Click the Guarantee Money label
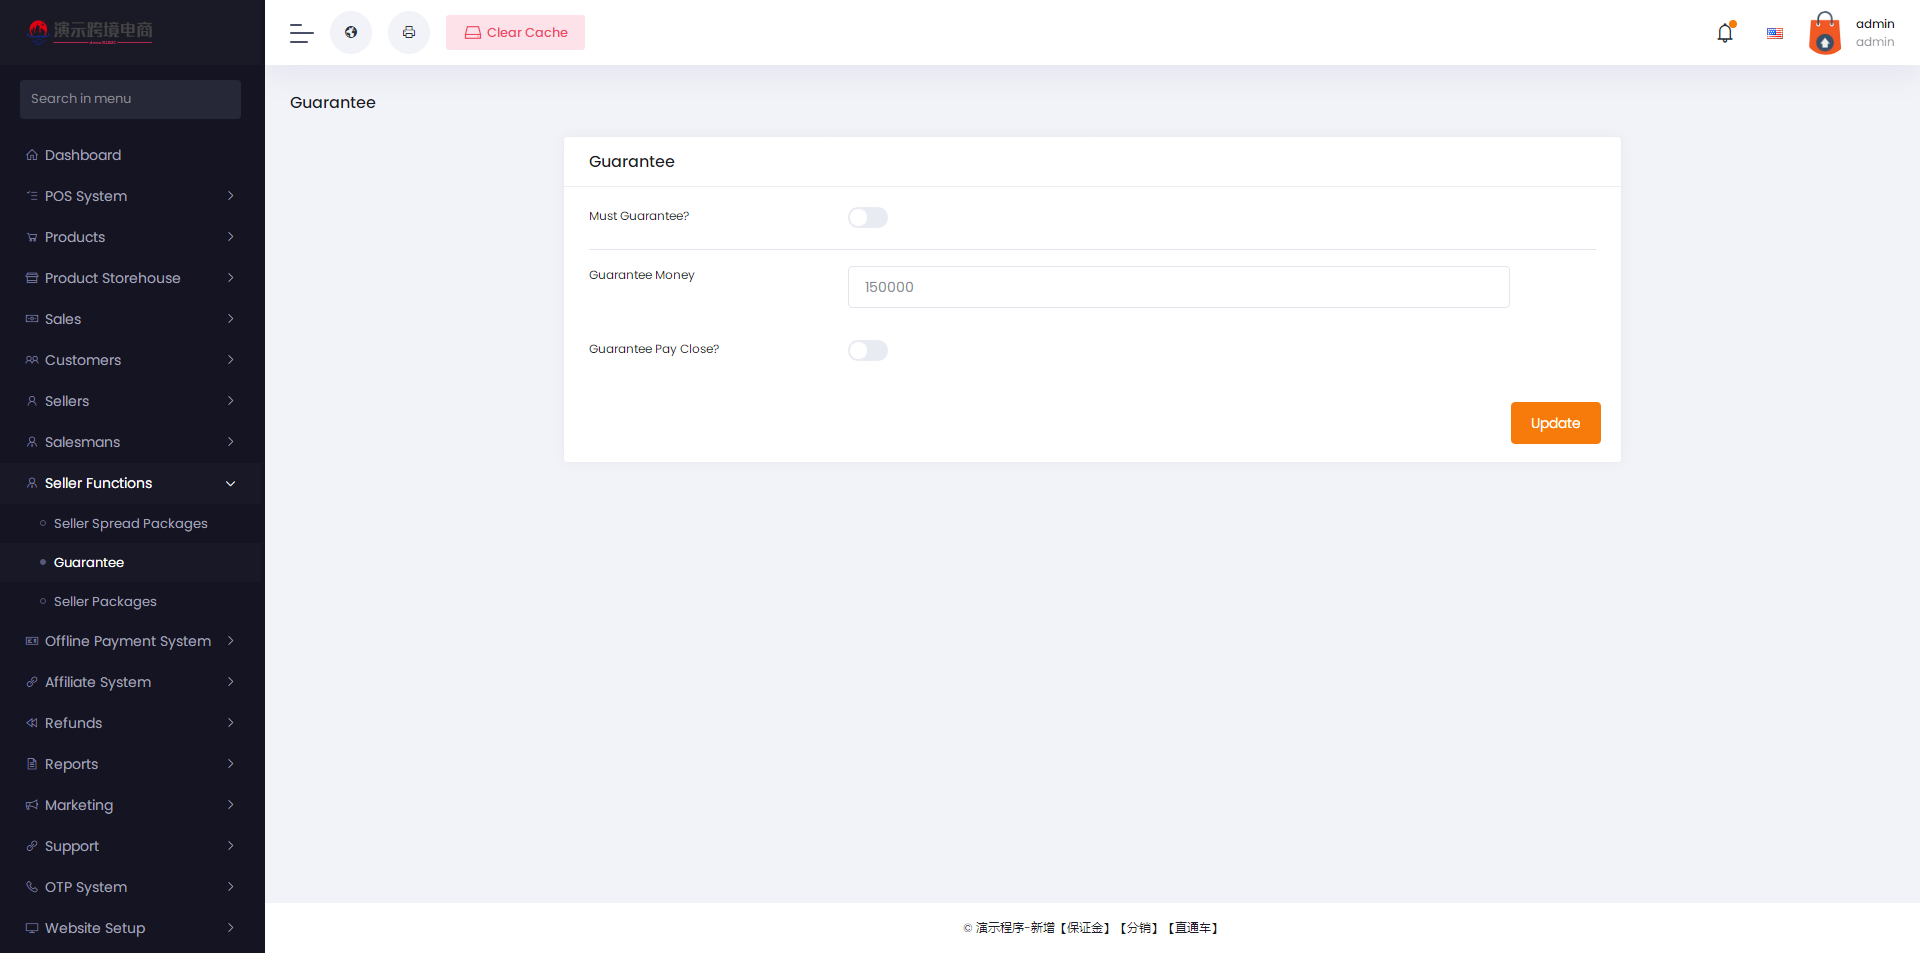The height and width of the screenshot is (953, 1920). [642, 275]
